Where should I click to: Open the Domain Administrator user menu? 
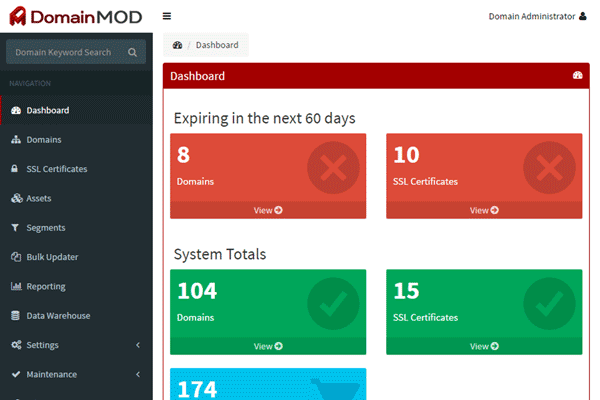531,16
